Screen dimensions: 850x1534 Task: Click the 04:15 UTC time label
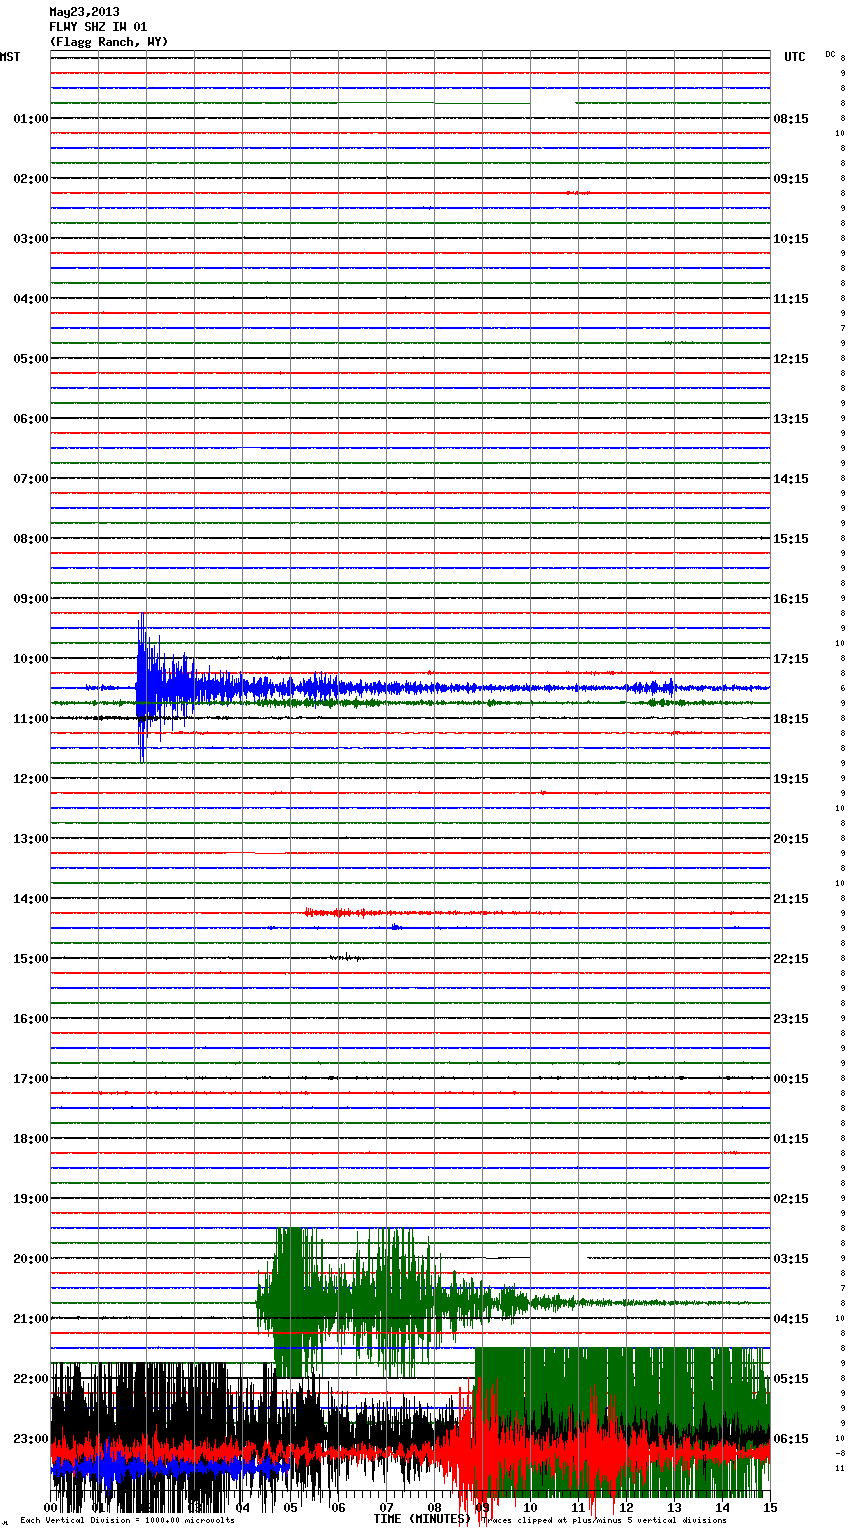[791, 1319]
